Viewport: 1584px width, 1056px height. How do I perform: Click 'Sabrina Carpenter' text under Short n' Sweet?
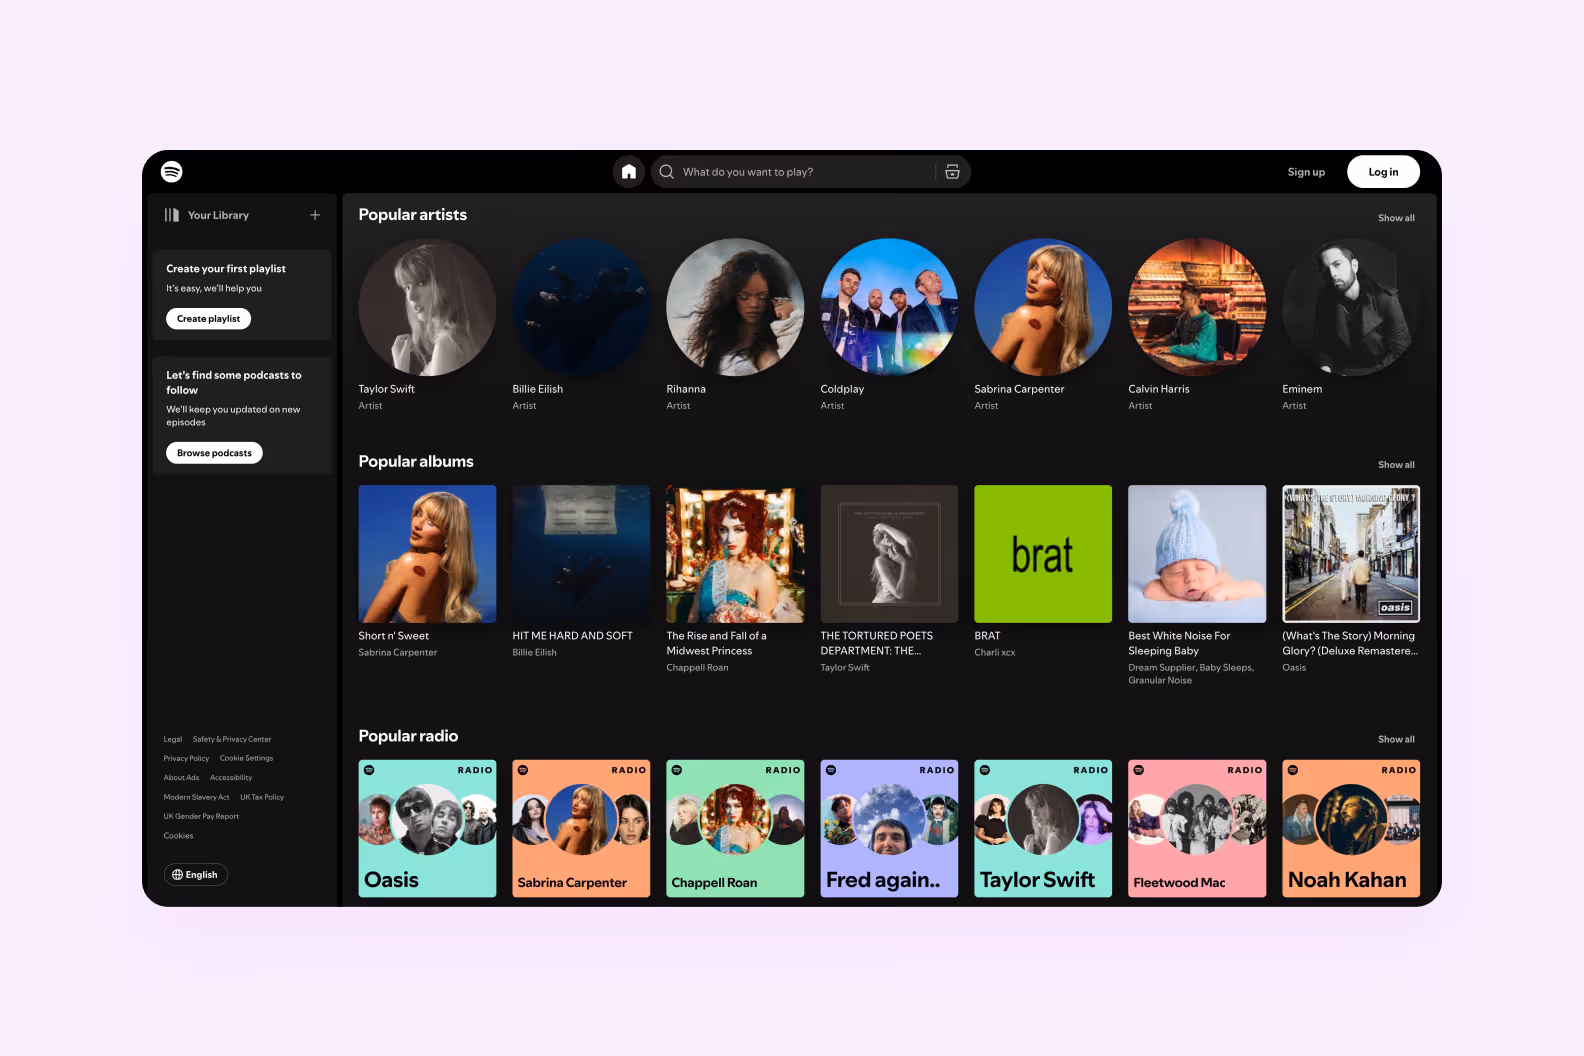point(398,653)
